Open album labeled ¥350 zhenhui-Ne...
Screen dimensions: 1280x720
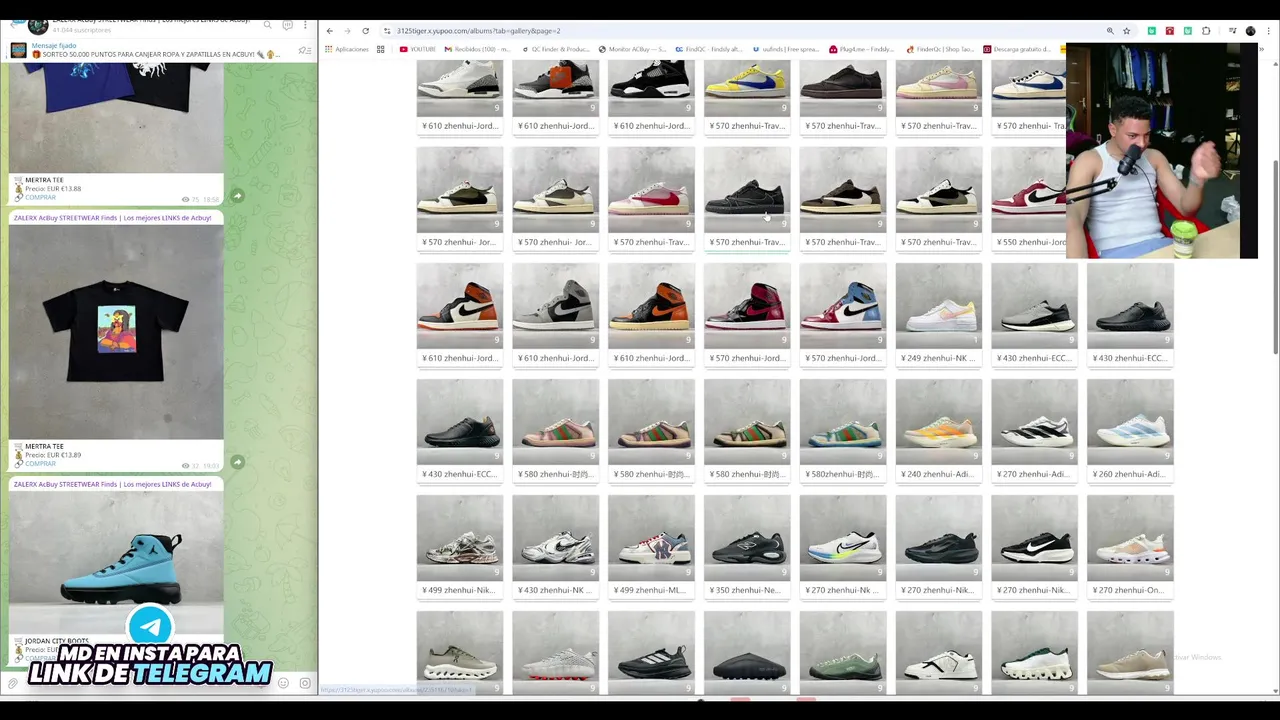click(746, 590)
